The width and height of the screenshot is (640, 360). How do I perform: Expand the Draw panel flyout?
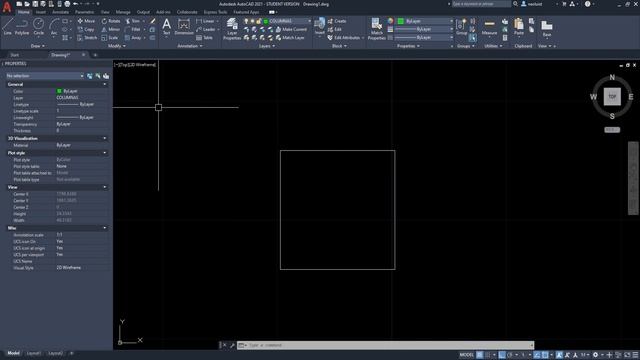point(38,46)
